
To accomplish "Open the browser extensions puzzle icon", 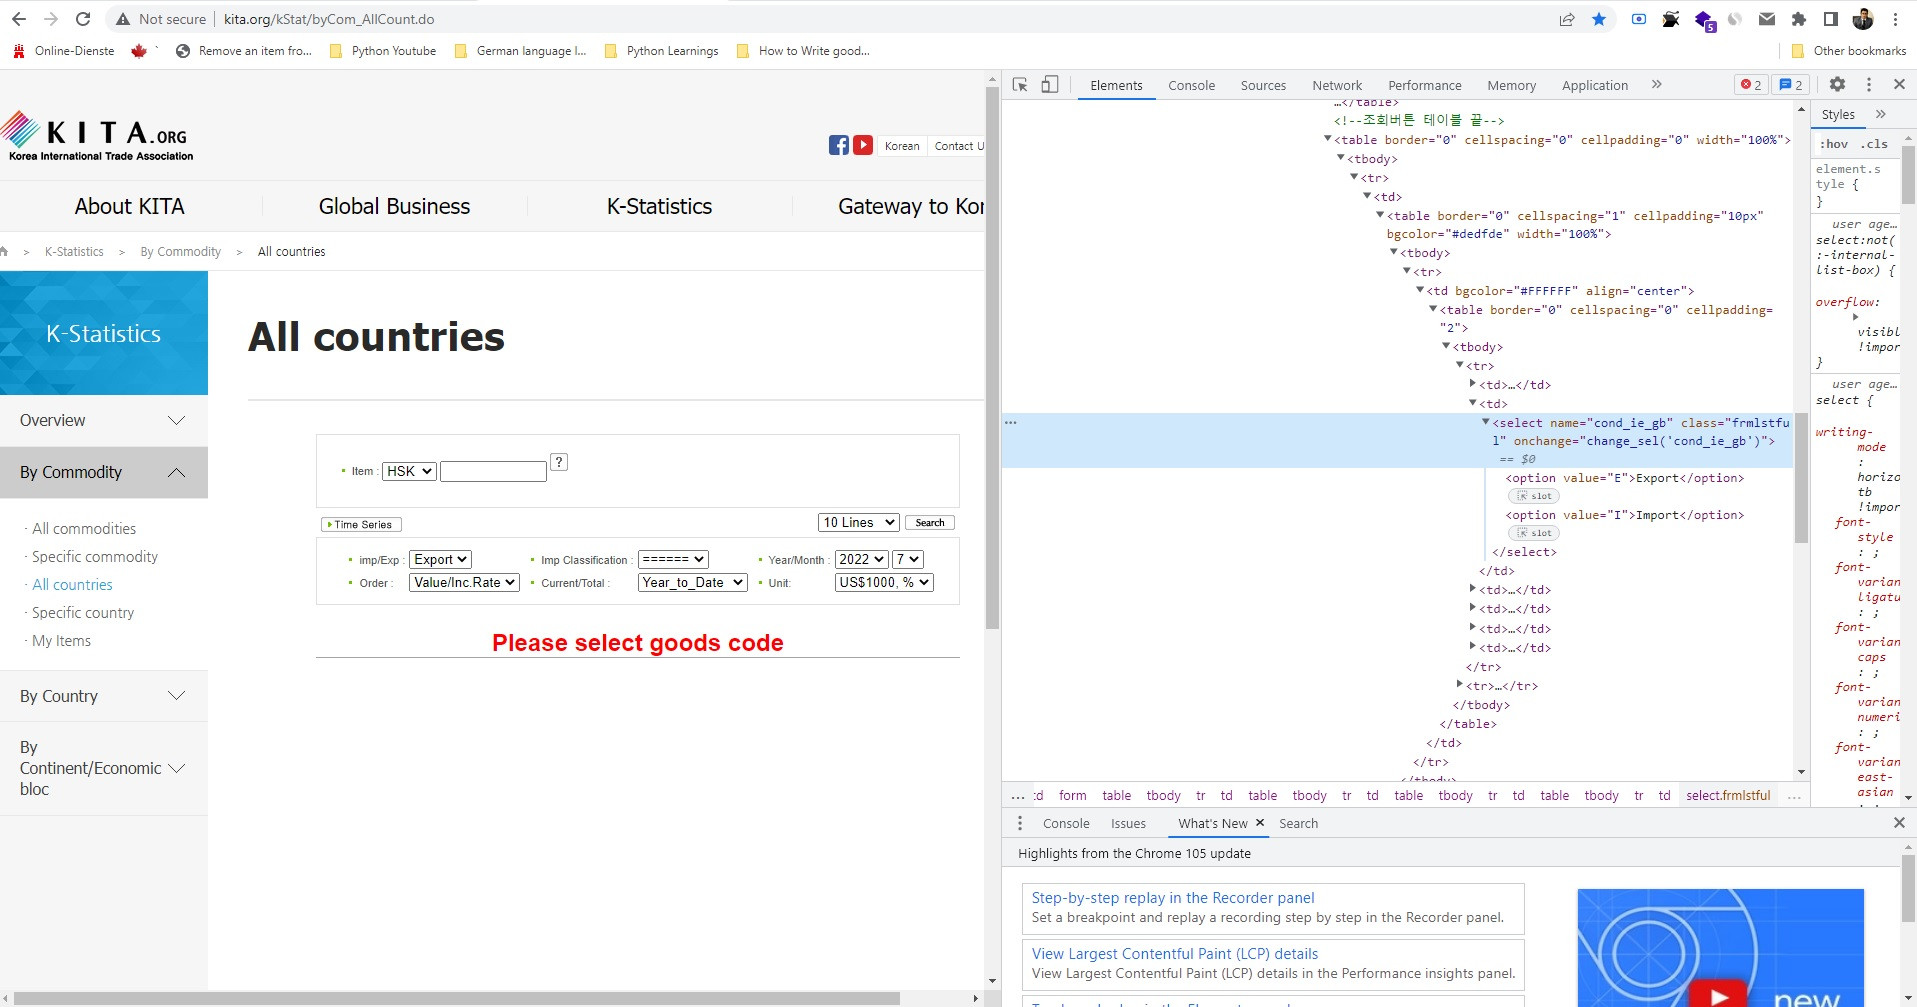I will coord(1799,19).
